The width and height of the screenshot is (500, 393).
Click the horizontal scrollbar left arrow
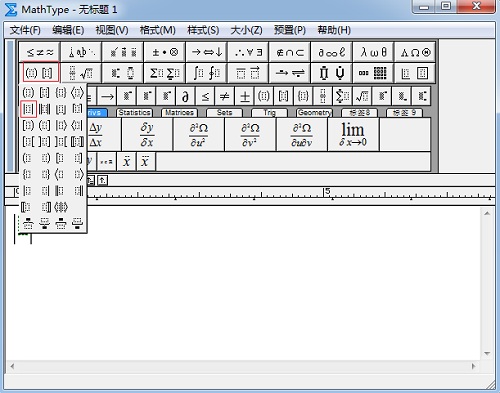pos(12,366)
